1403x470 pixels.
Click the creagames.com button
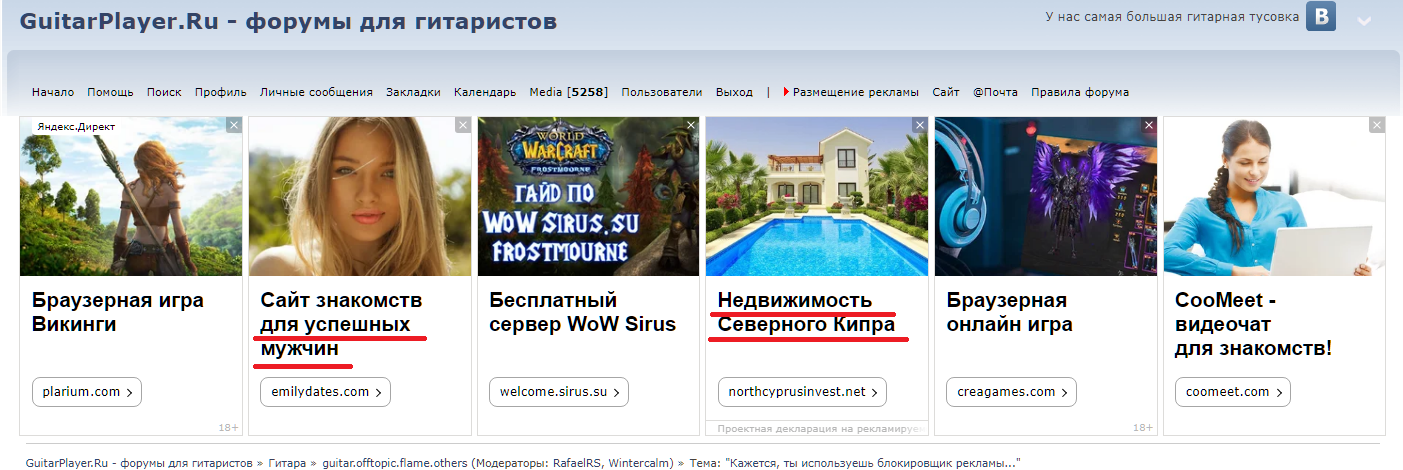tap(1011, 392)
